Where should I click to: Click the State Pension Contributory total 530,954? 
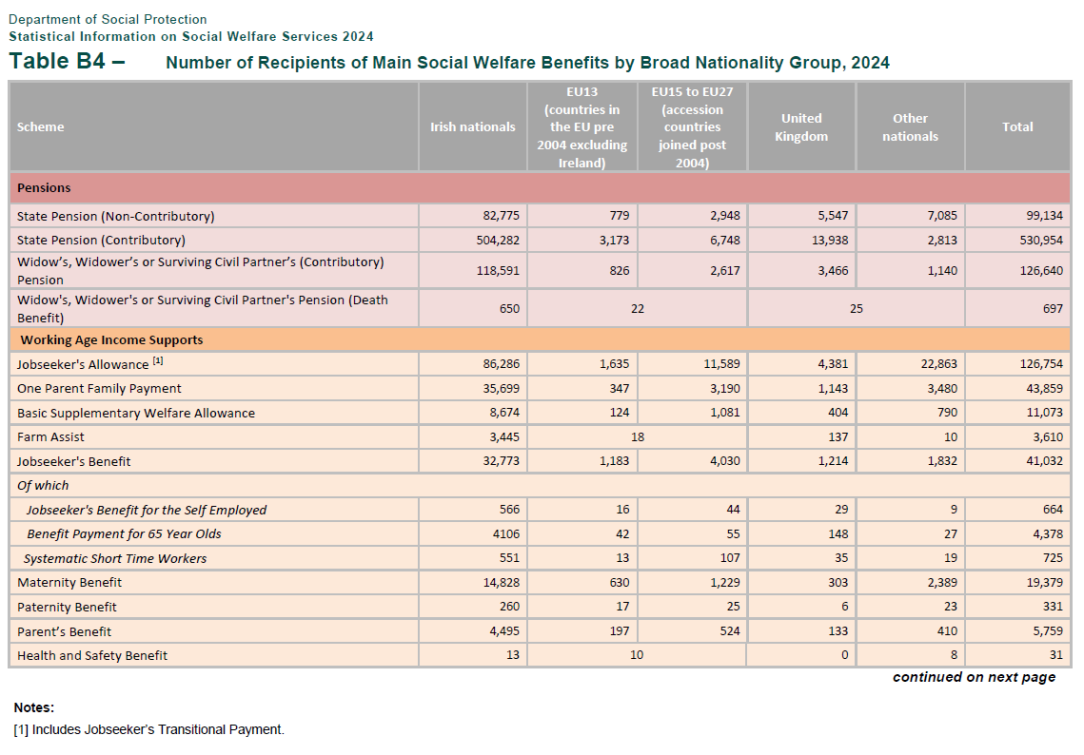(1040, 240)
